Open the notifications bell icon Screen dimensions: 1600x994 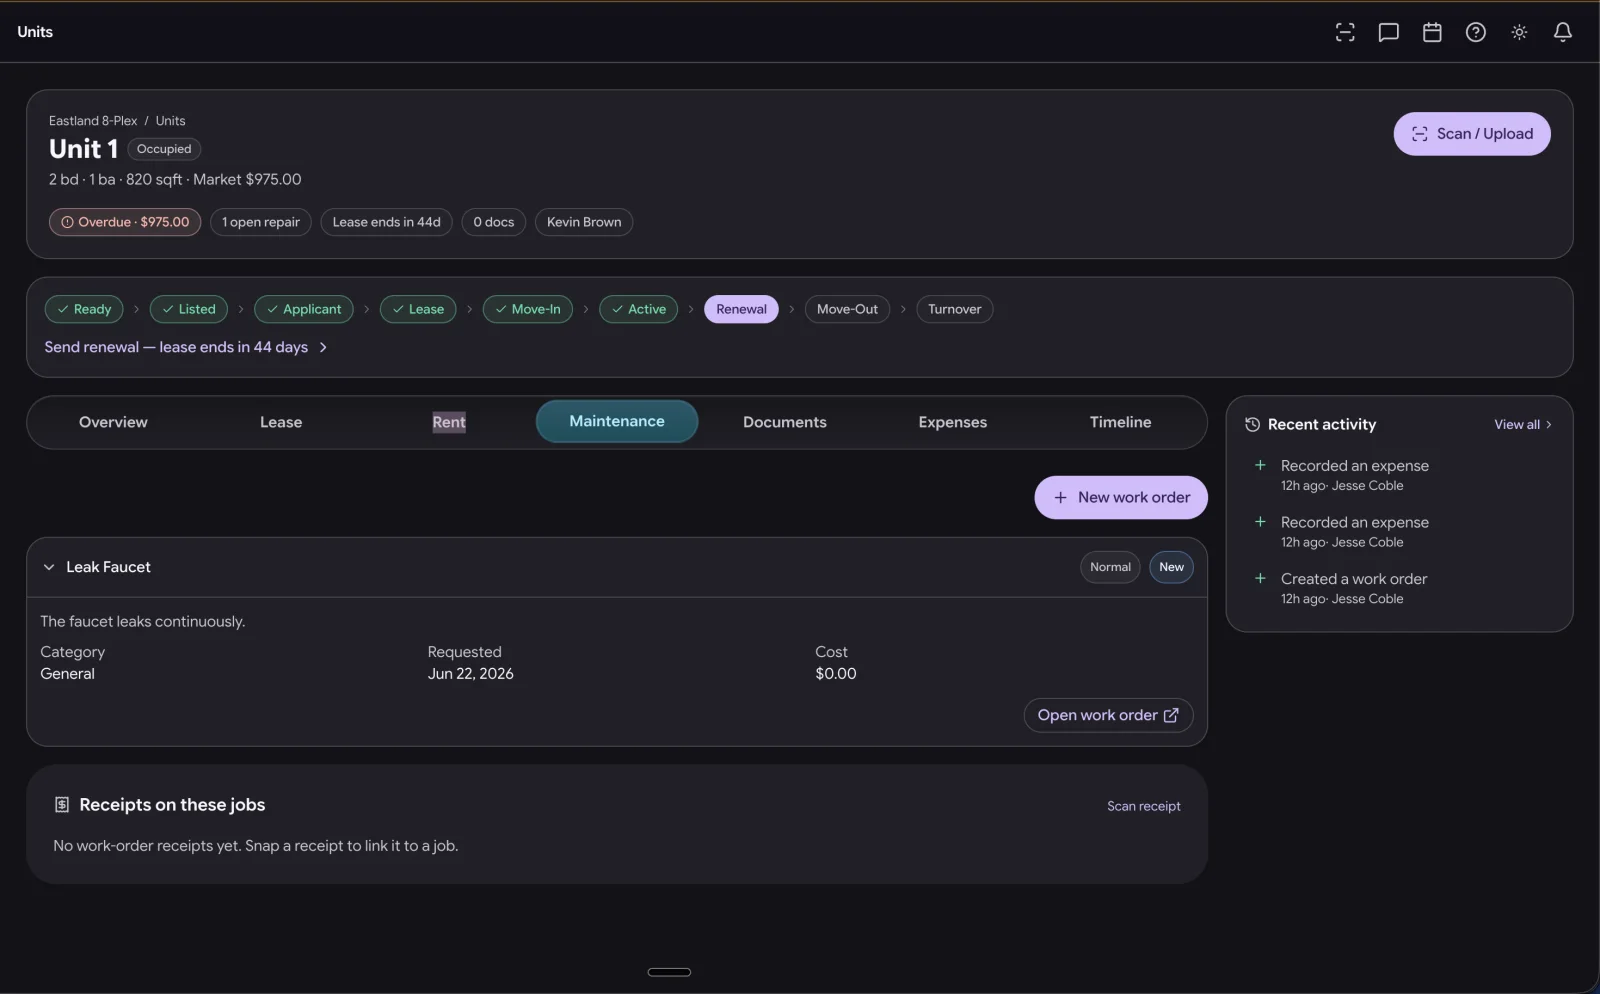1562,32
